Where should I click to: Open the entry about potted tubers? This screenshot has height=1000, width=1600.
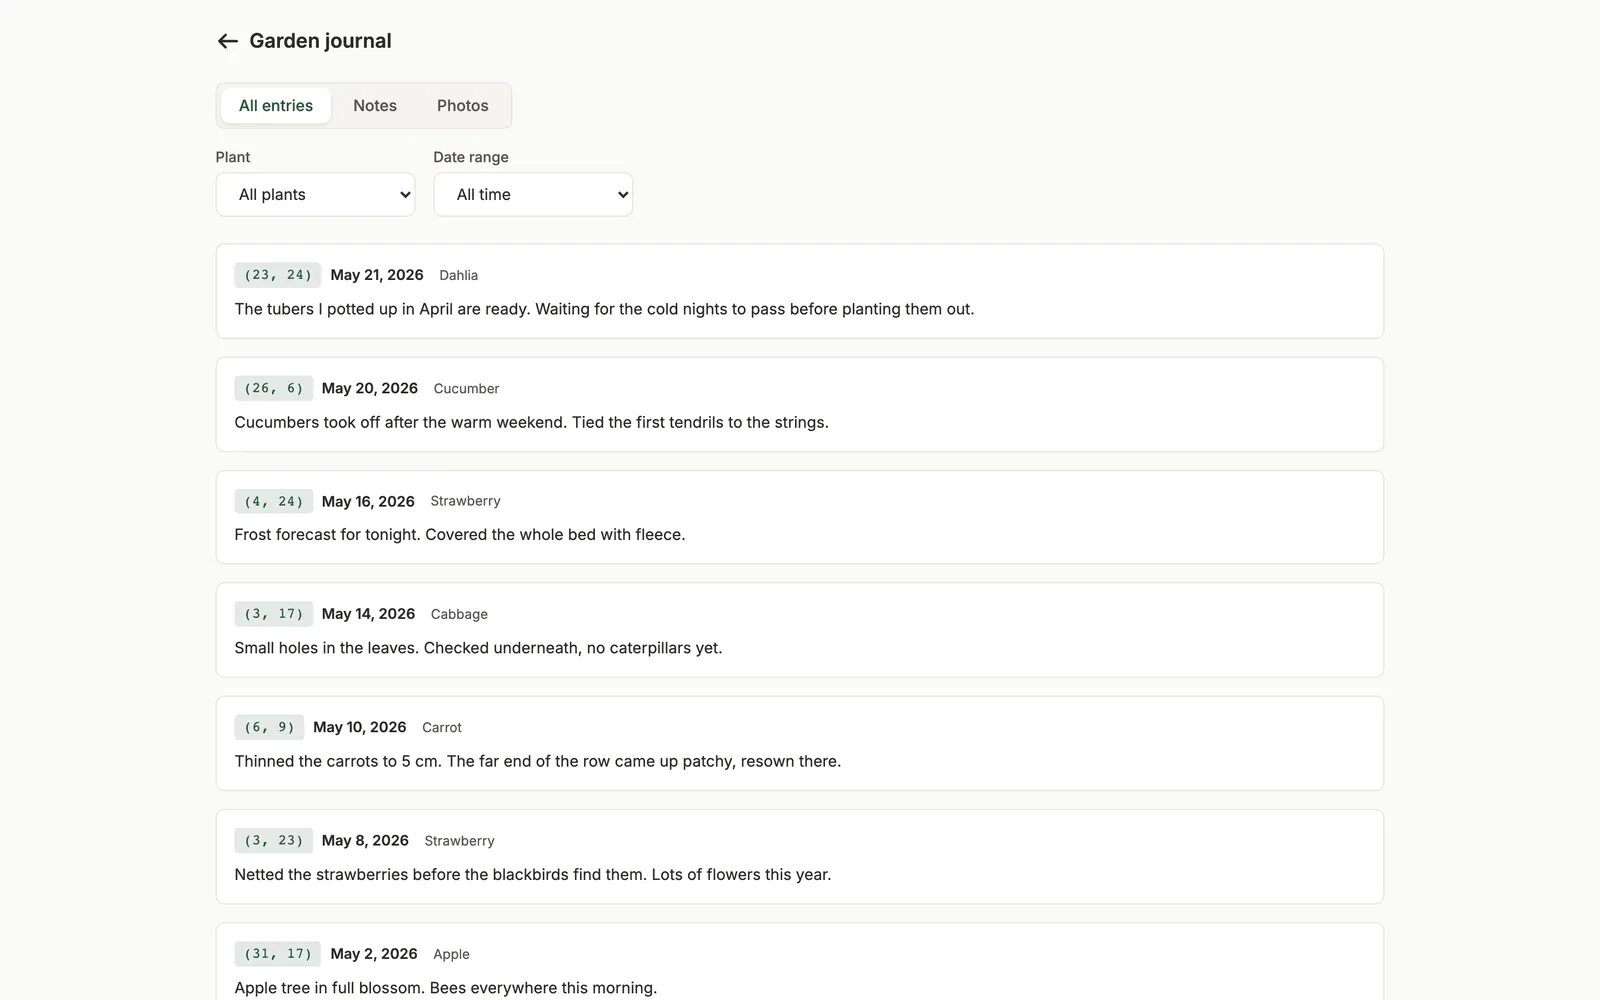[800, 291]
